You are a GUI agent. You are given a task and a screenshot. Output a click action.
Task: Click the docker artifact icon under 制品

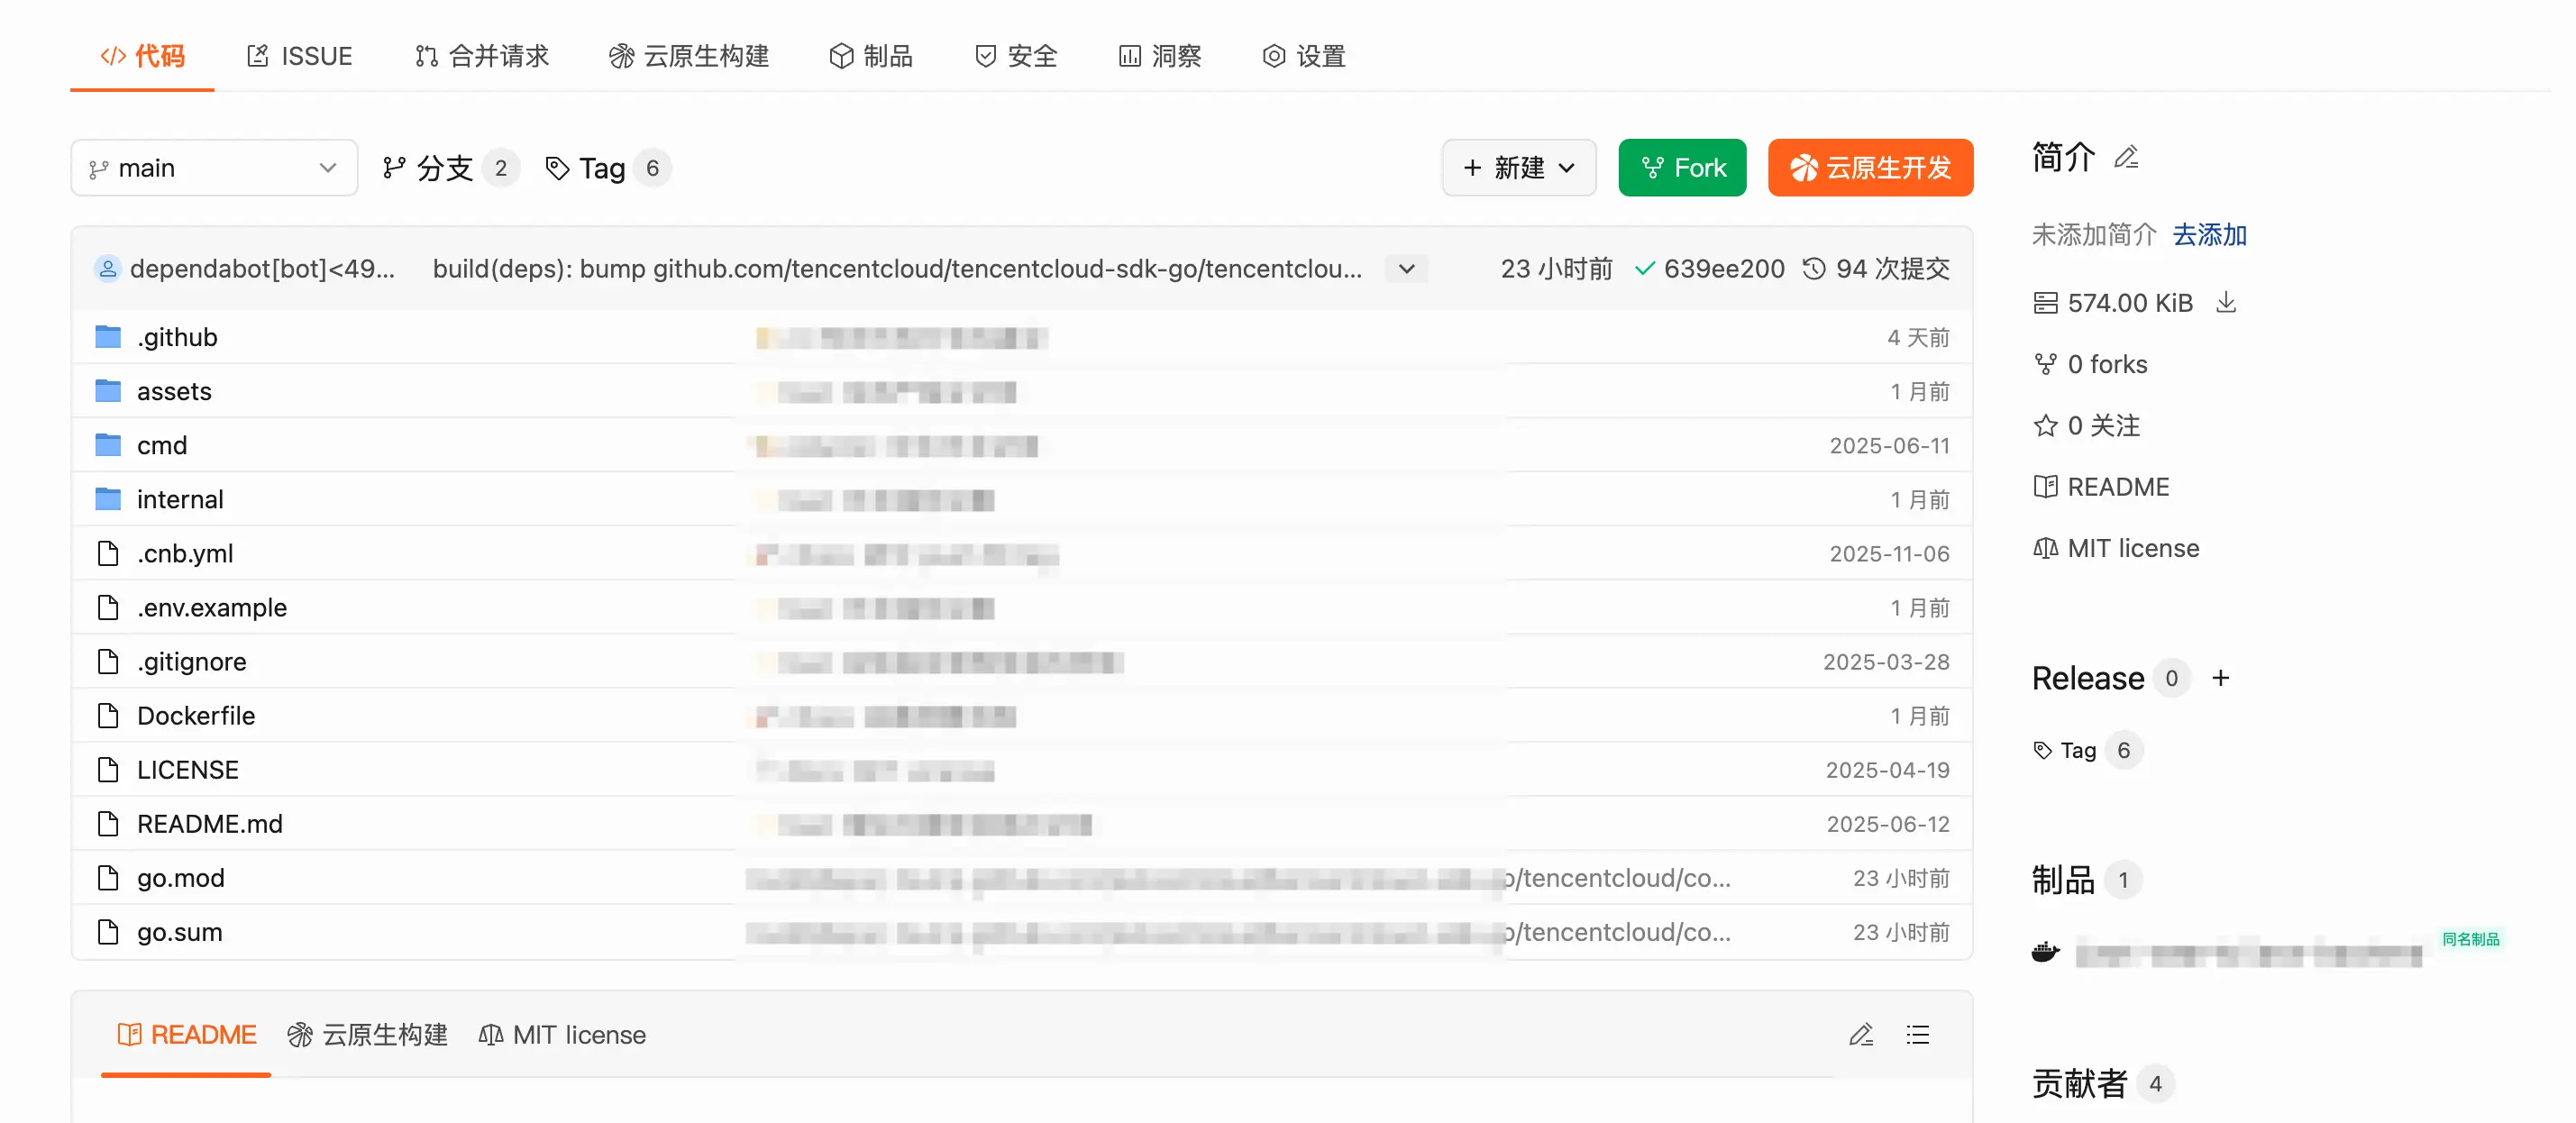(2045, 951)
